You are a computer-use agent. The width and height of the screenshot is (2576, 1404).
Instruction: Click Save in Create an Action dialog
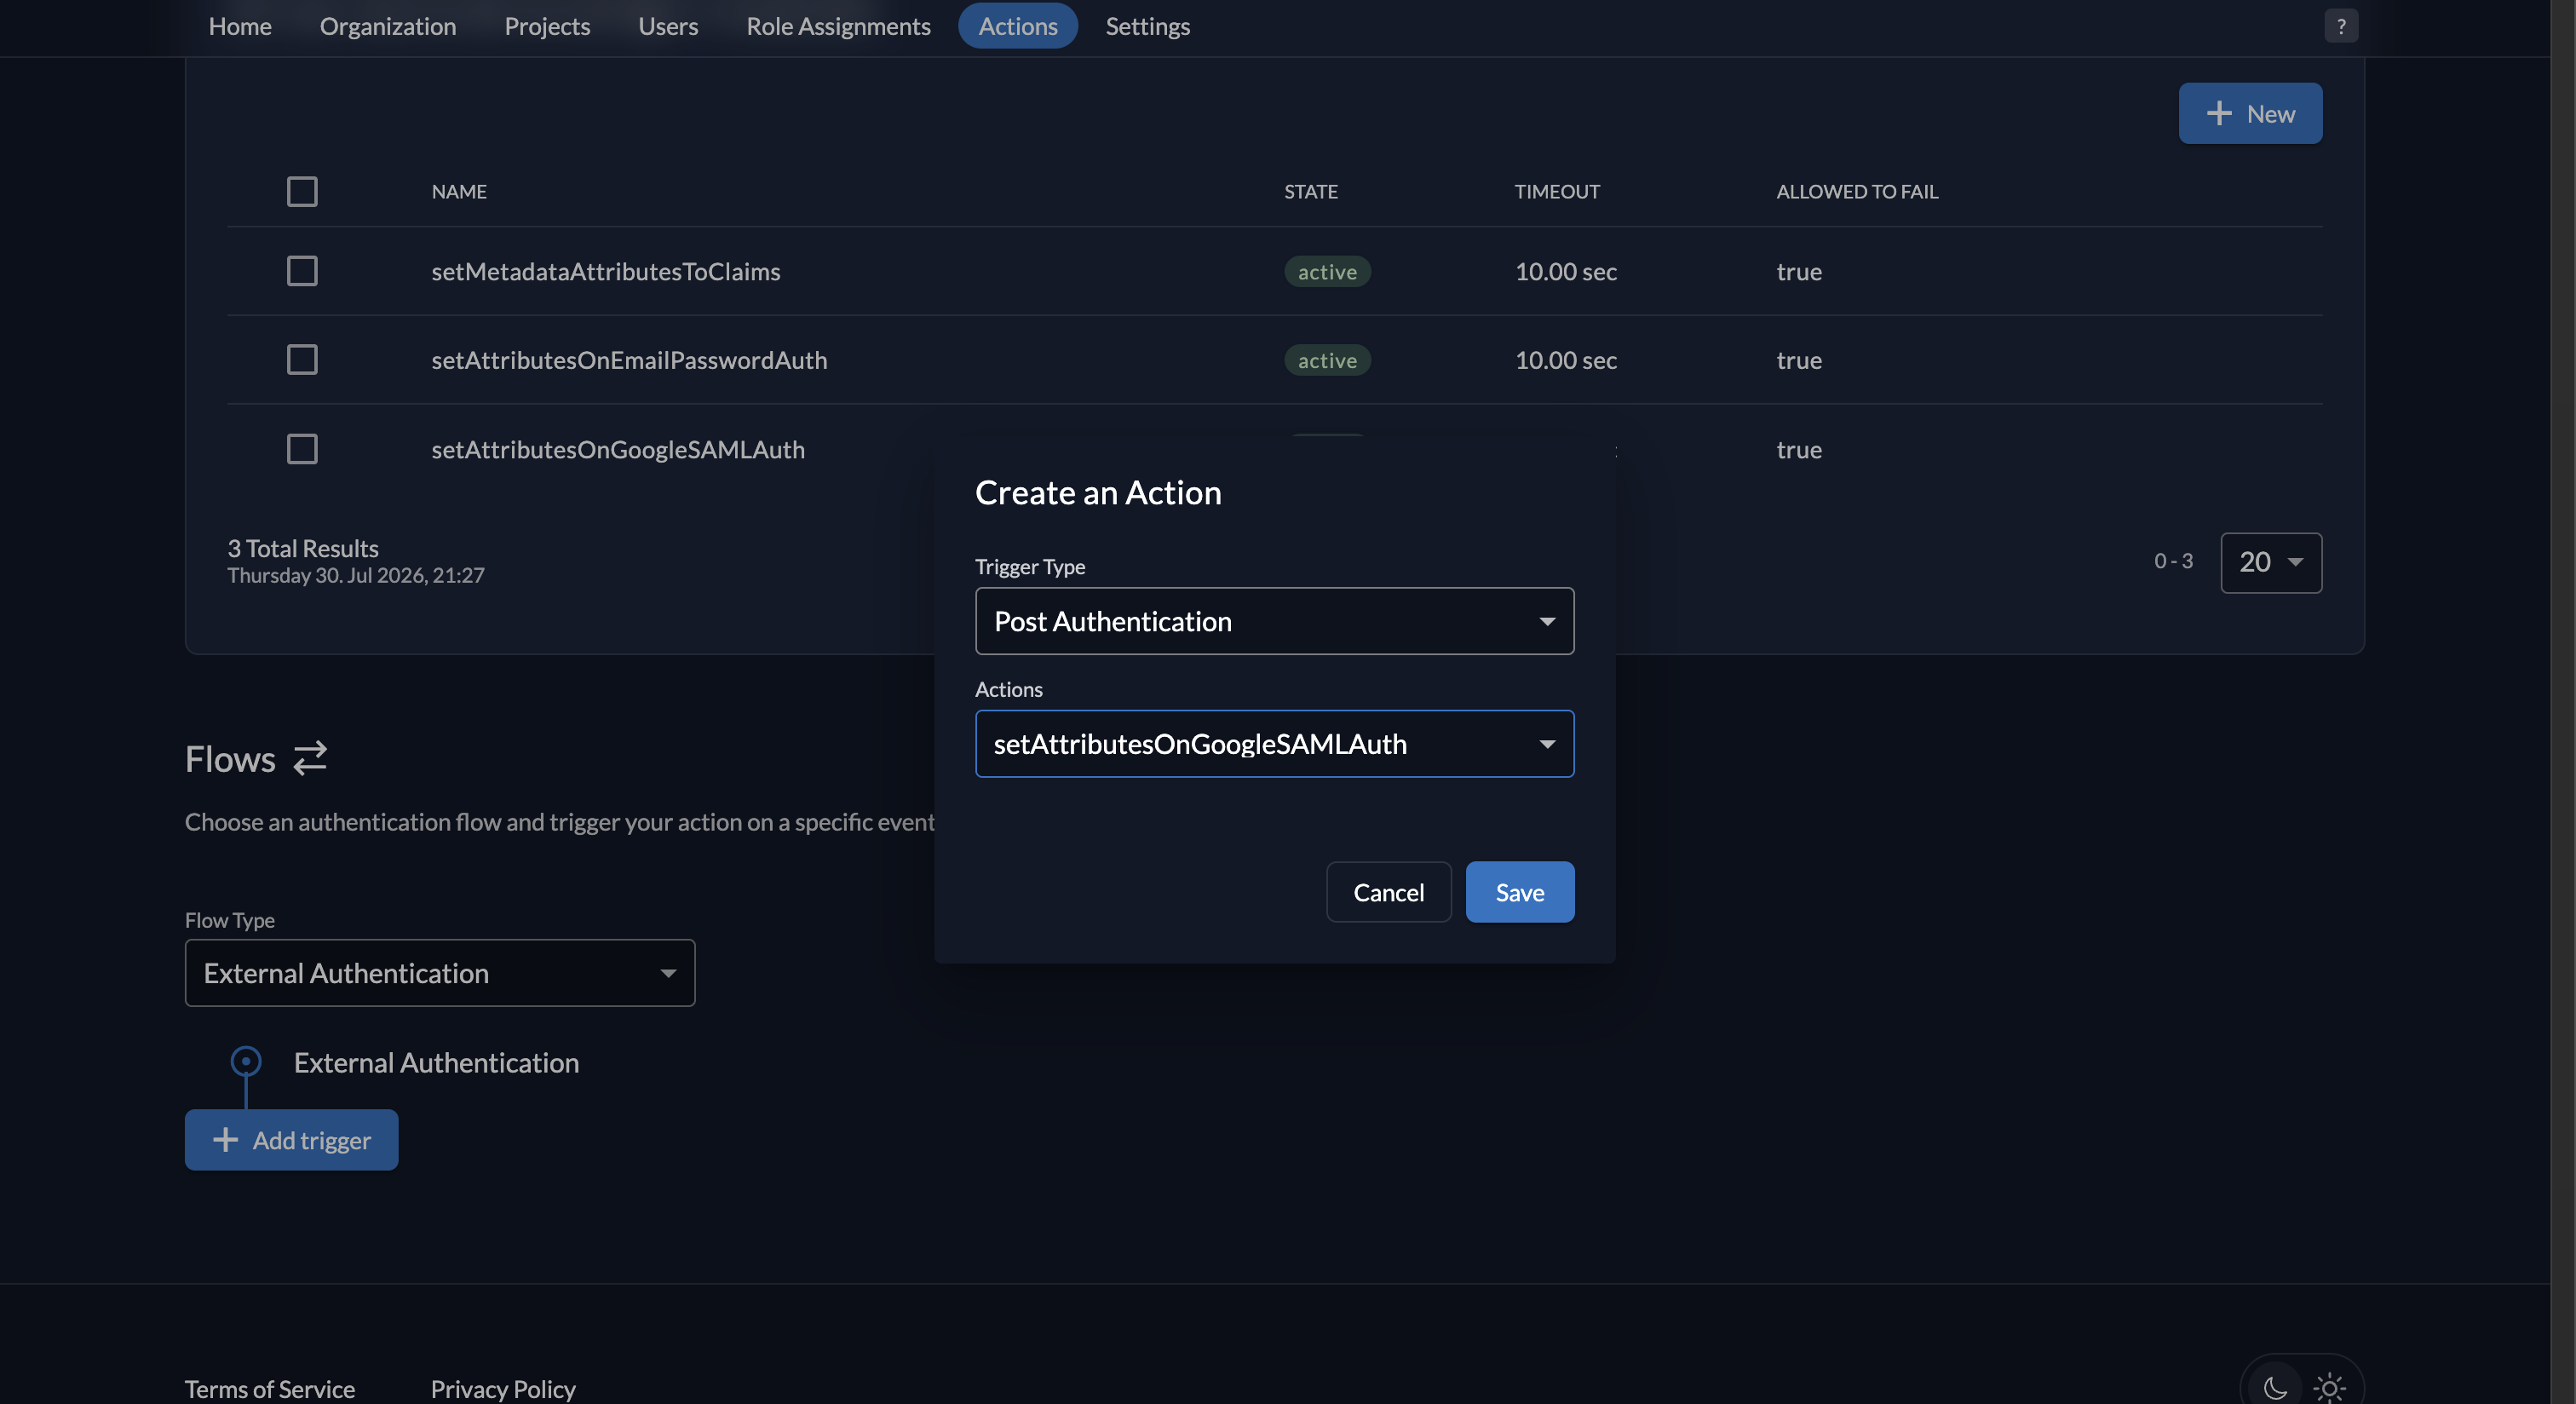coord(1519,892)
